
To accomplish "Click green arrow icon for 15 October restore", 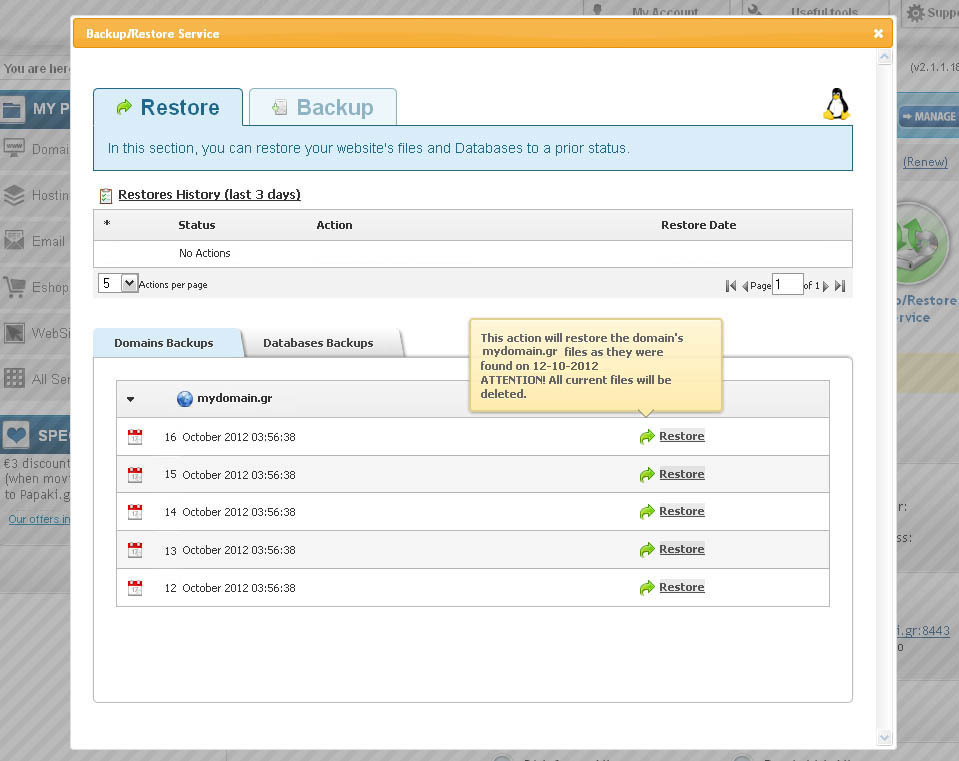I will [x=647, y=475].
